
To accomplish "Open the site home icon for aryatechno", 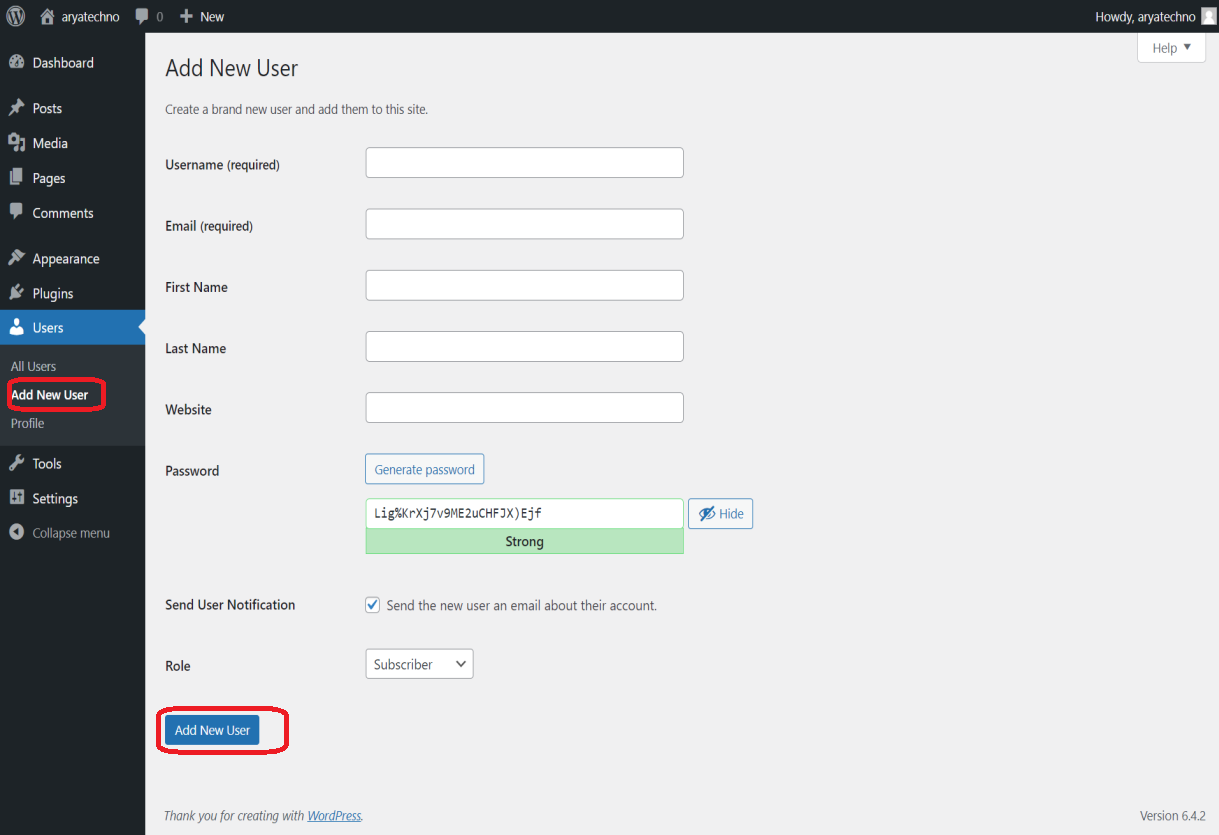I will click(x=47, y=16).
